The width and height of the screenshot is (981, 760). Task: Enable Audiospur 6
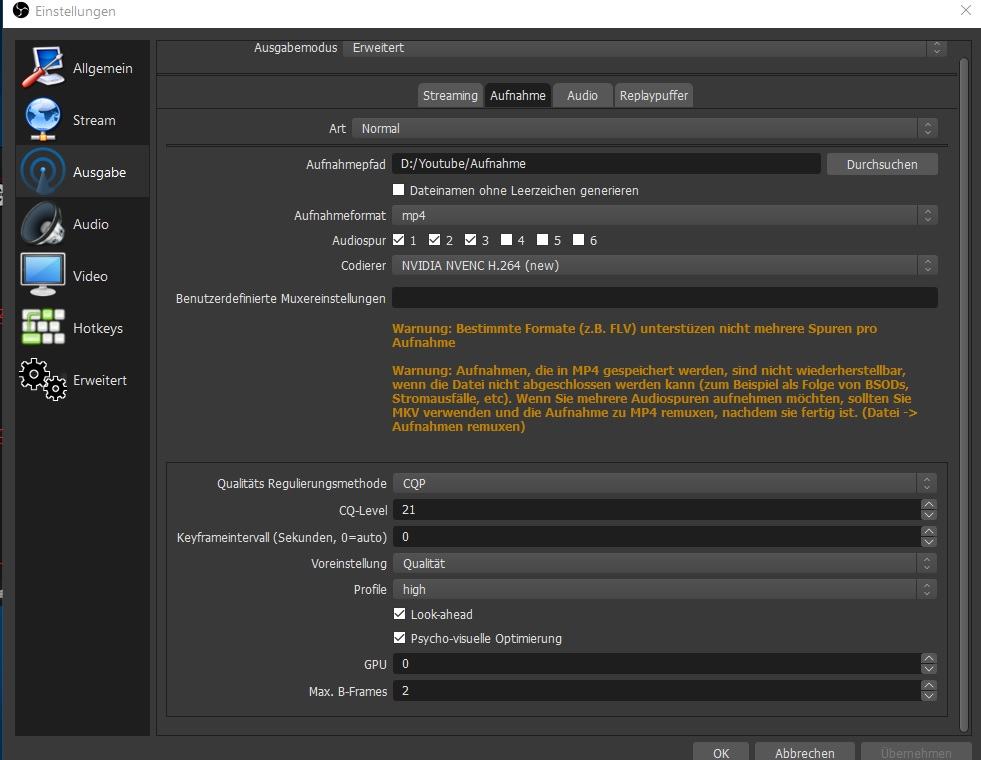pos(579,240)
